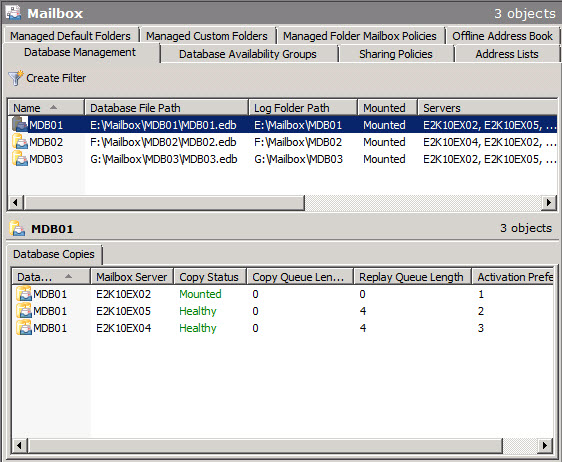Image resolution: width=562 pixels, height=462 pixels.
Task: Click the left arrow of the database copies scrollbar
Action: pos(19,446)
